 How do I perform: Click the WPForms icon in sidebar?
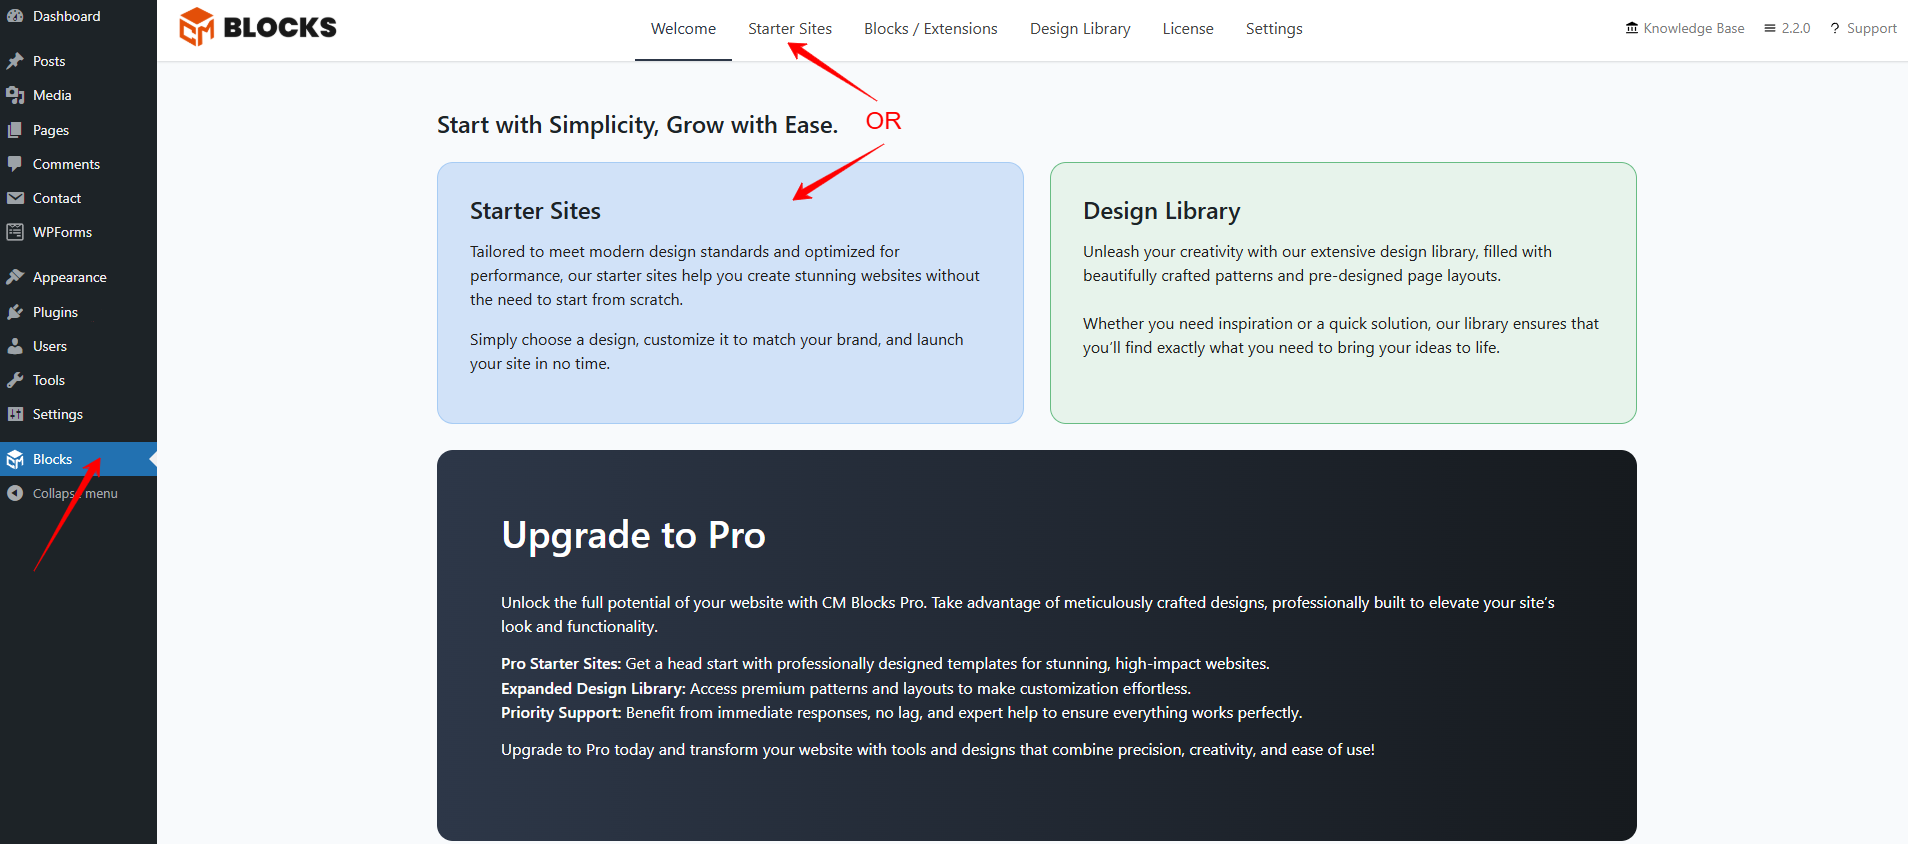[x=15, y=232]
